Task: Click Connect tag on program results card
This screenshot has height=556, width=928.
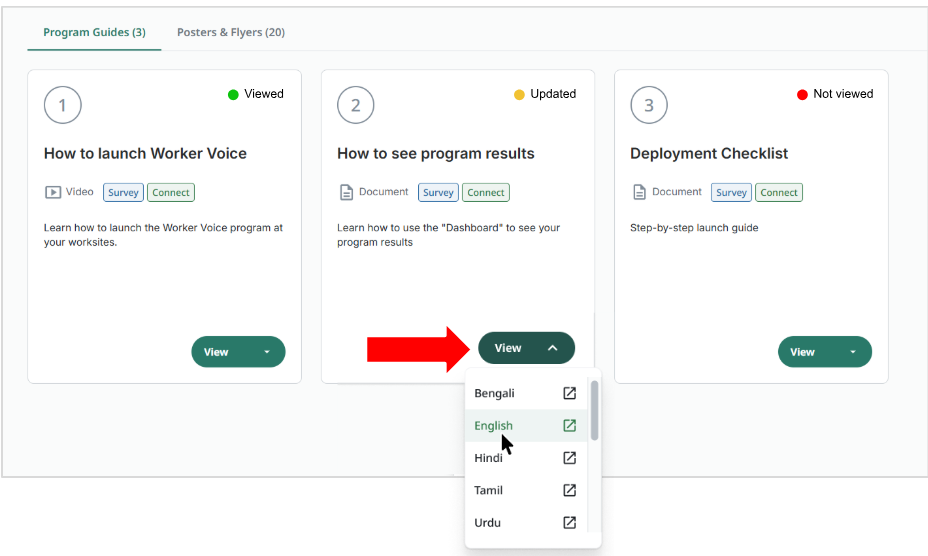Action: [x=485, y=192]
